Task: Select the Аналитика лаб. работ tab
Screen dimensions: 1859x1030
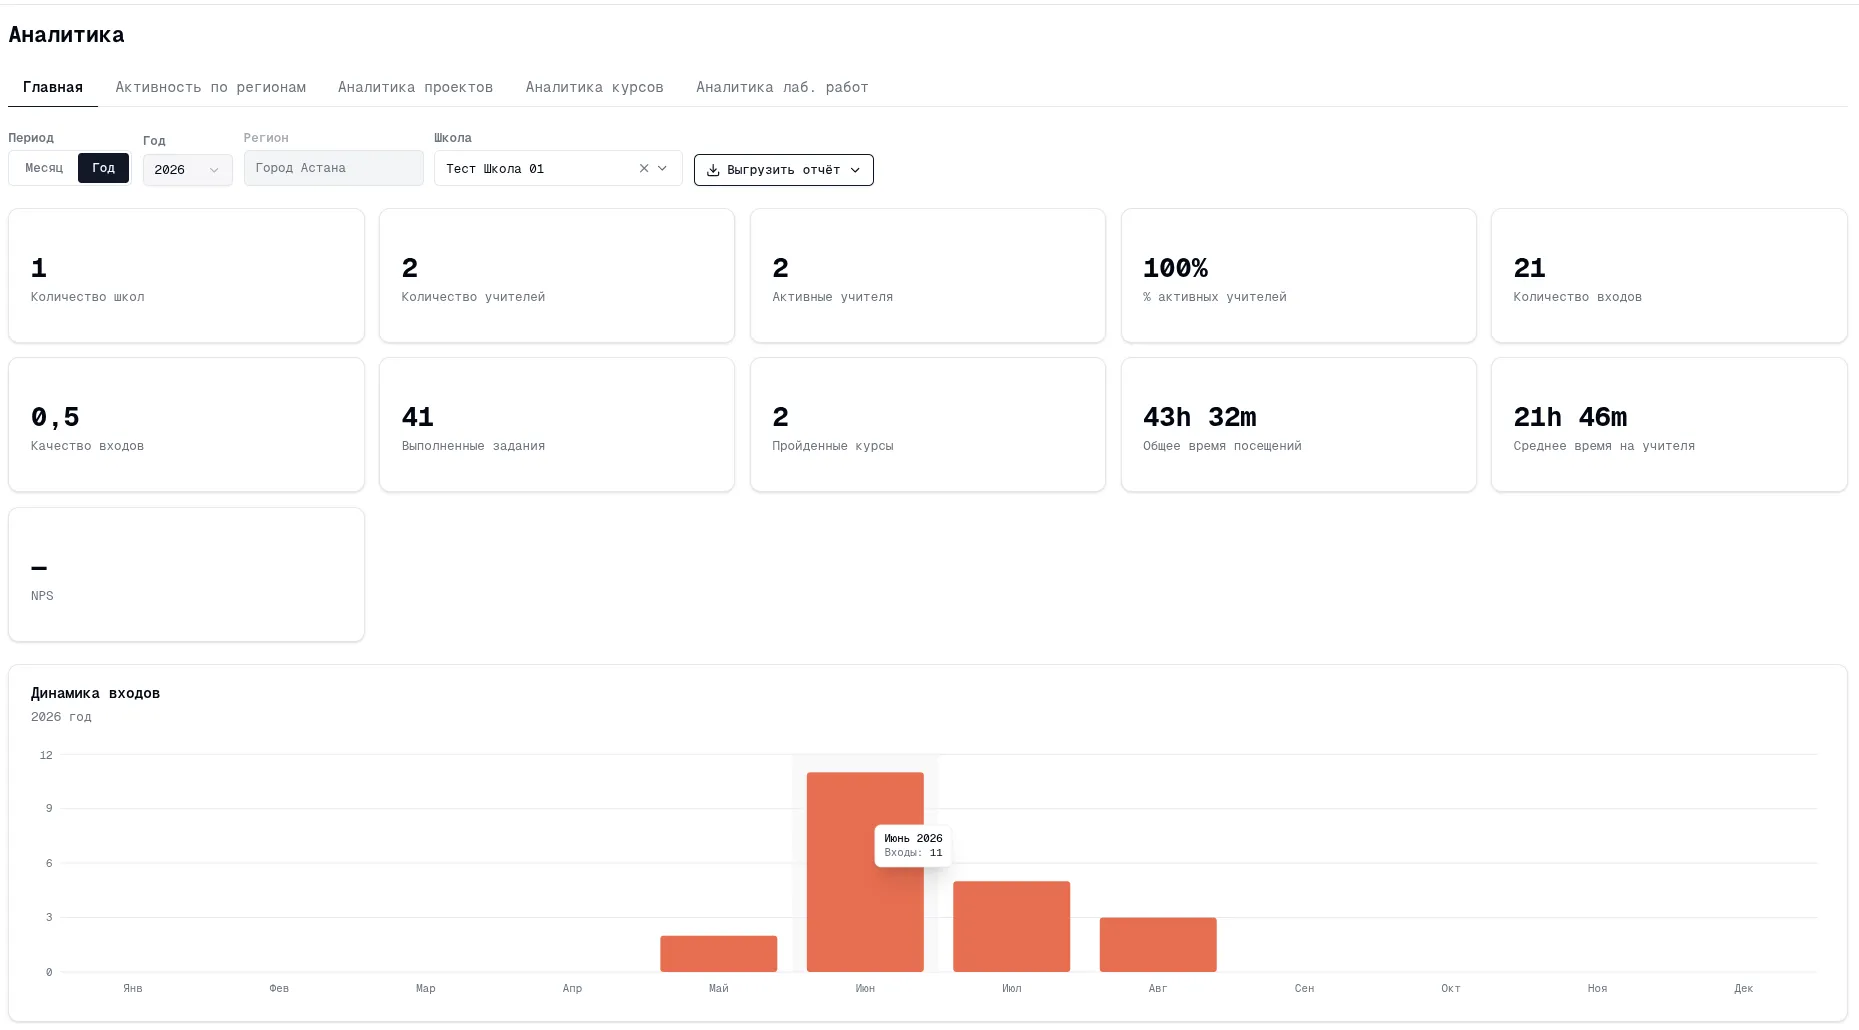Action: pyautogui.click(x=782, y=87)
